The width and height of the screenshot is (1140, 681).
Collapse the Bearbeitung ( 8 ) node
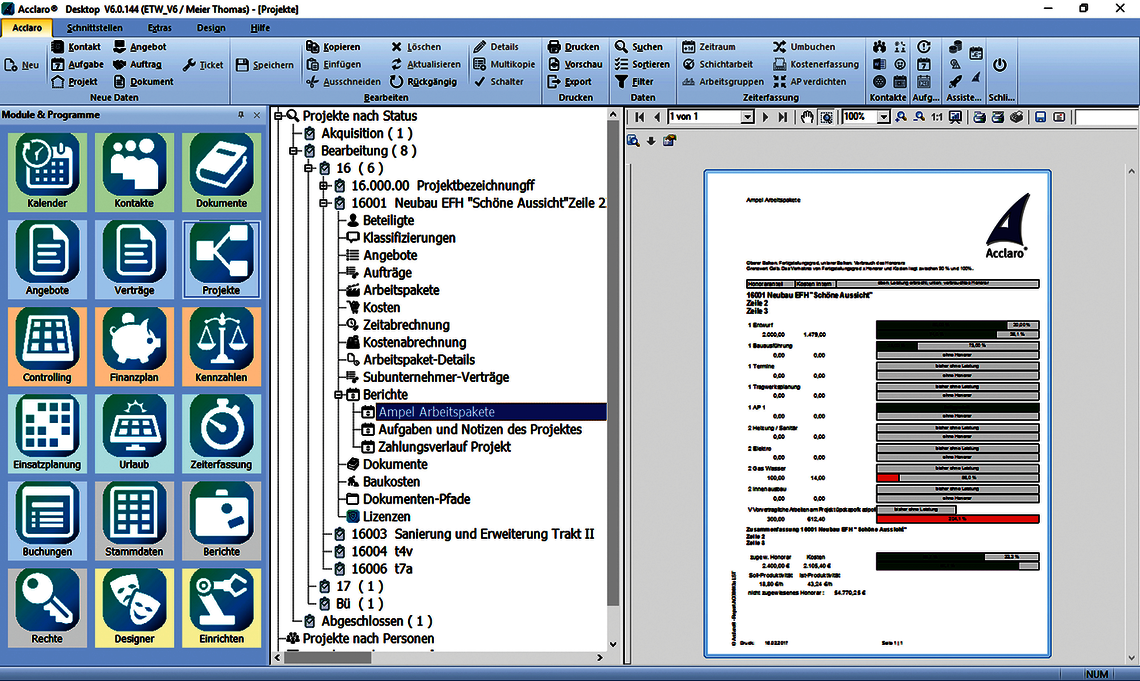294,150
